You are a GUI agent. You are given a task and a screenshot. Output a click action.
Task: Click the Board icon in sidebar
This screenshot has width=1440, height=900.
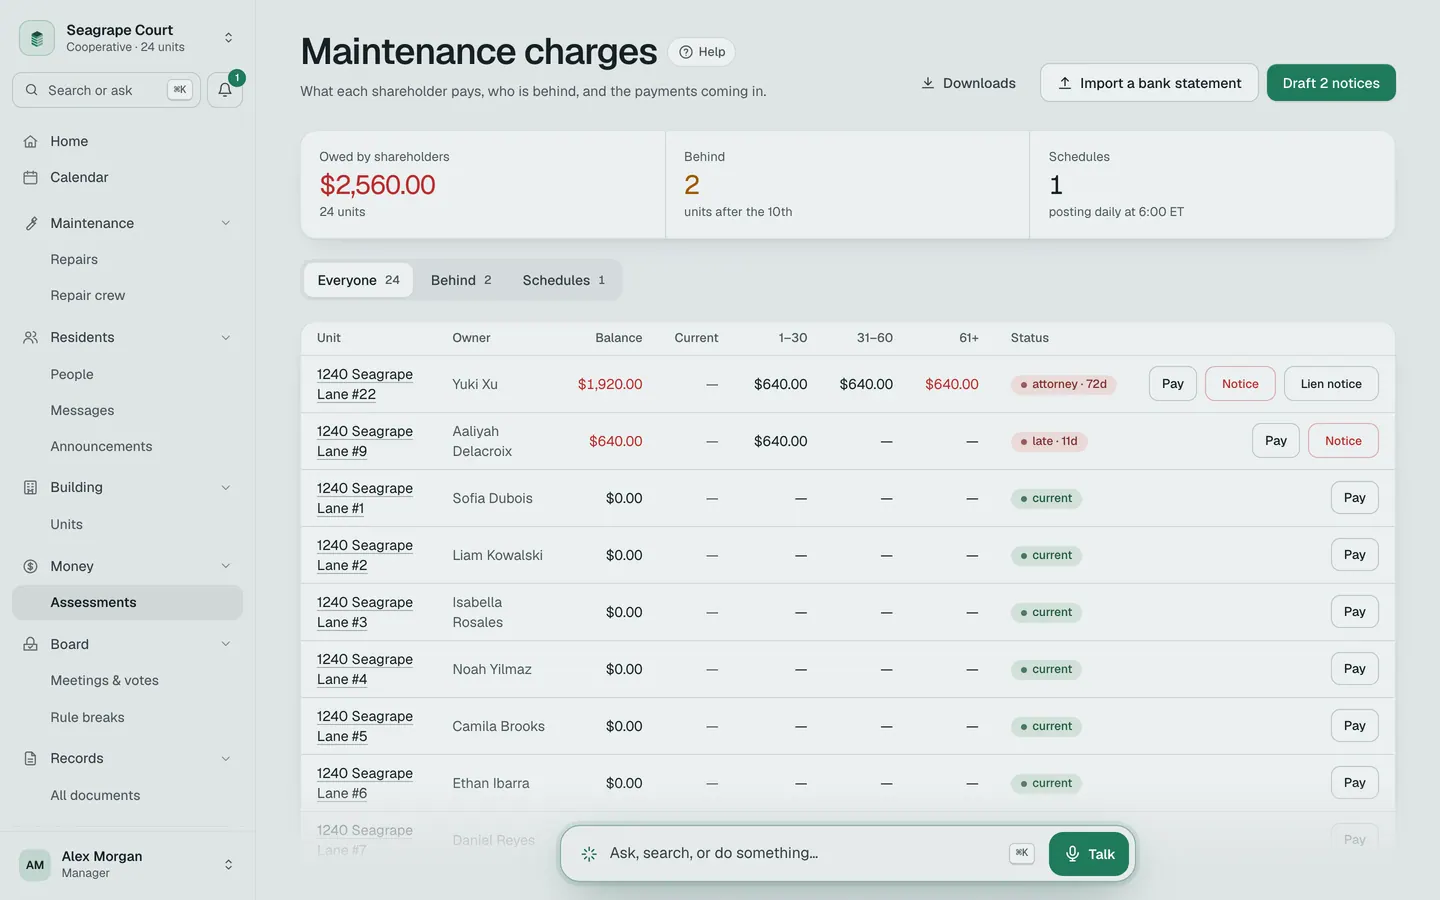click(x=31, y=644)
